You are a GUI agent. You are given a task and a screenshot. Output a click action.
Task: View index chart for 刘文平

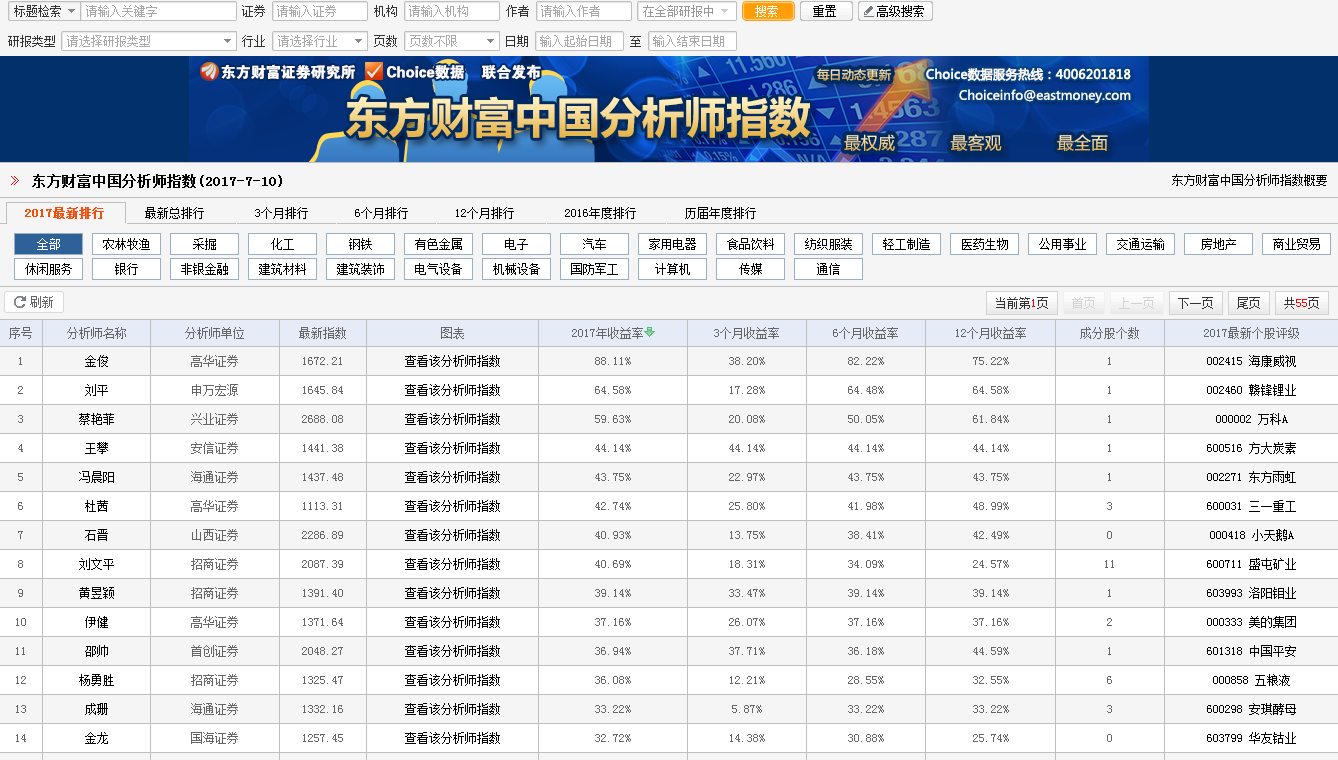coord(452,564)
